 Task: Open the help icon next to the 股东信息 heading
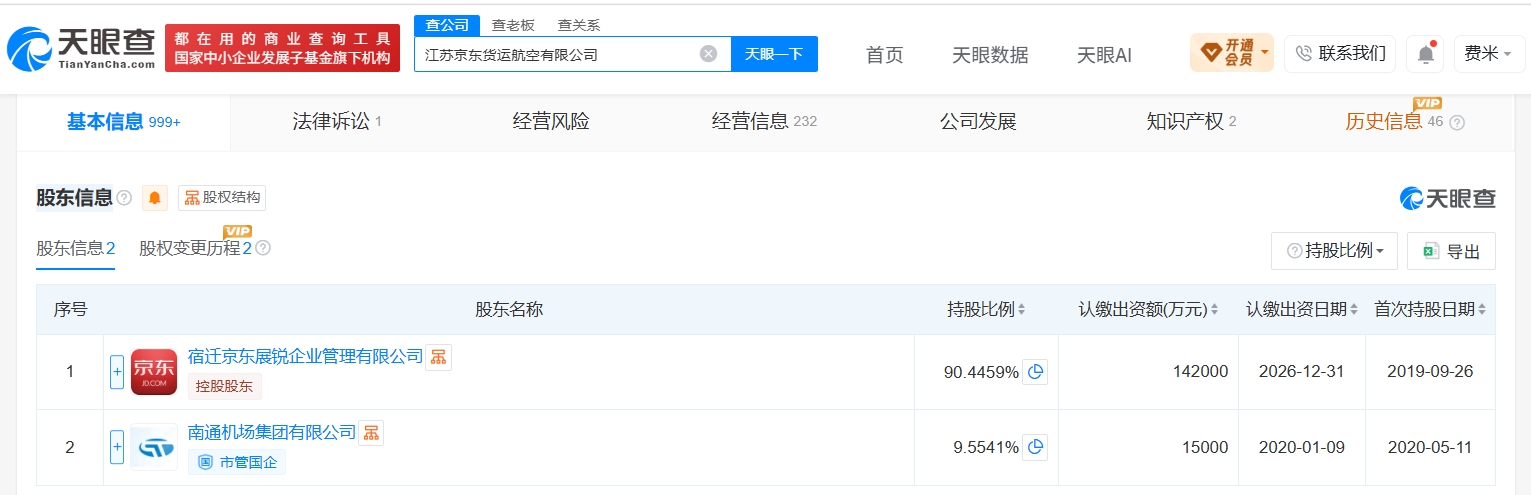click(124, 198)
